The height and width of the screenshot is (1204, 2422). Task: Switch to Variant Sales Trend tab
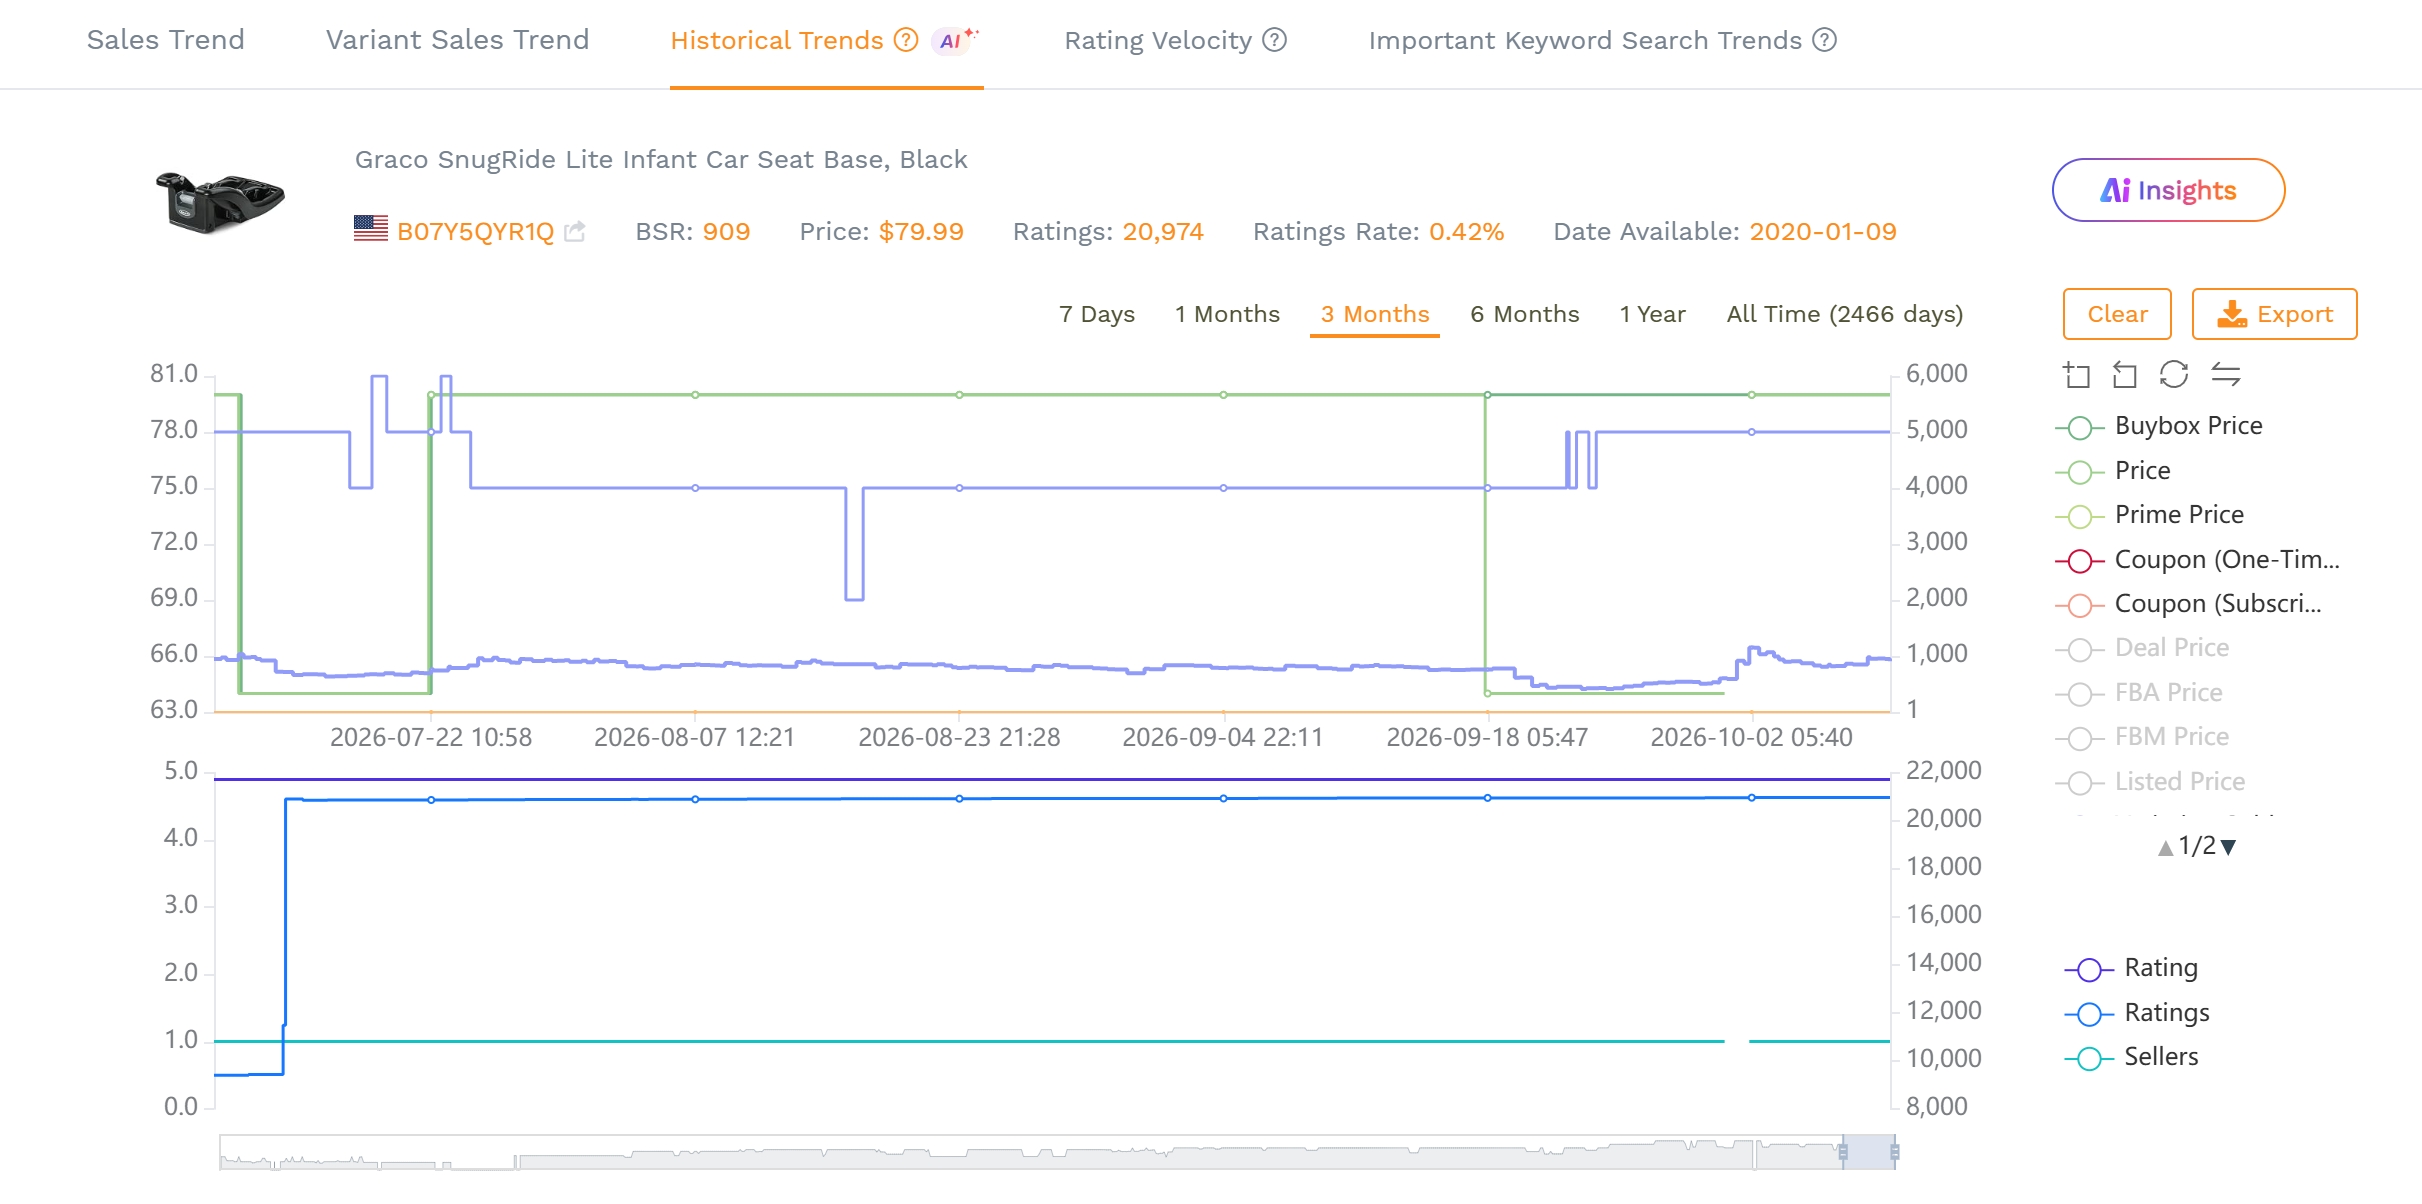point(458,40)
